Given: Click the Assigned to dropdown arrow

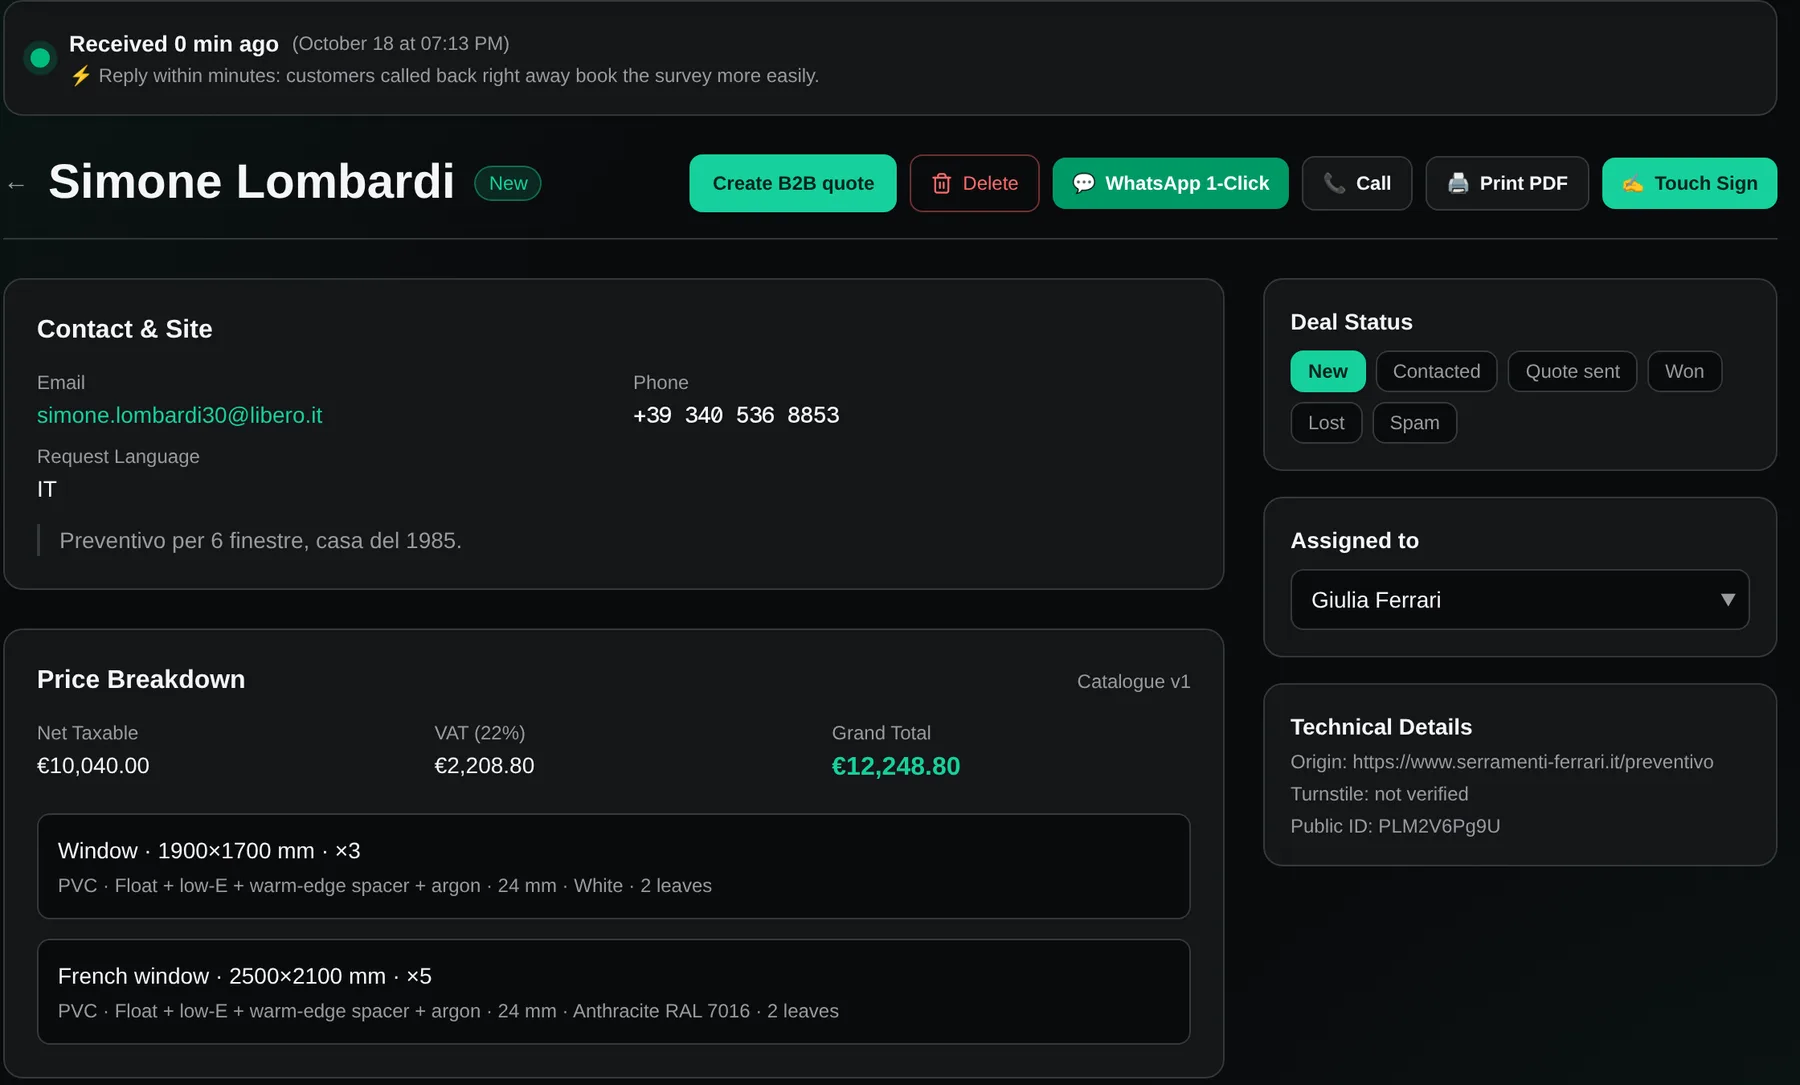Looking at the screenshot, I should coord(1727,600).
